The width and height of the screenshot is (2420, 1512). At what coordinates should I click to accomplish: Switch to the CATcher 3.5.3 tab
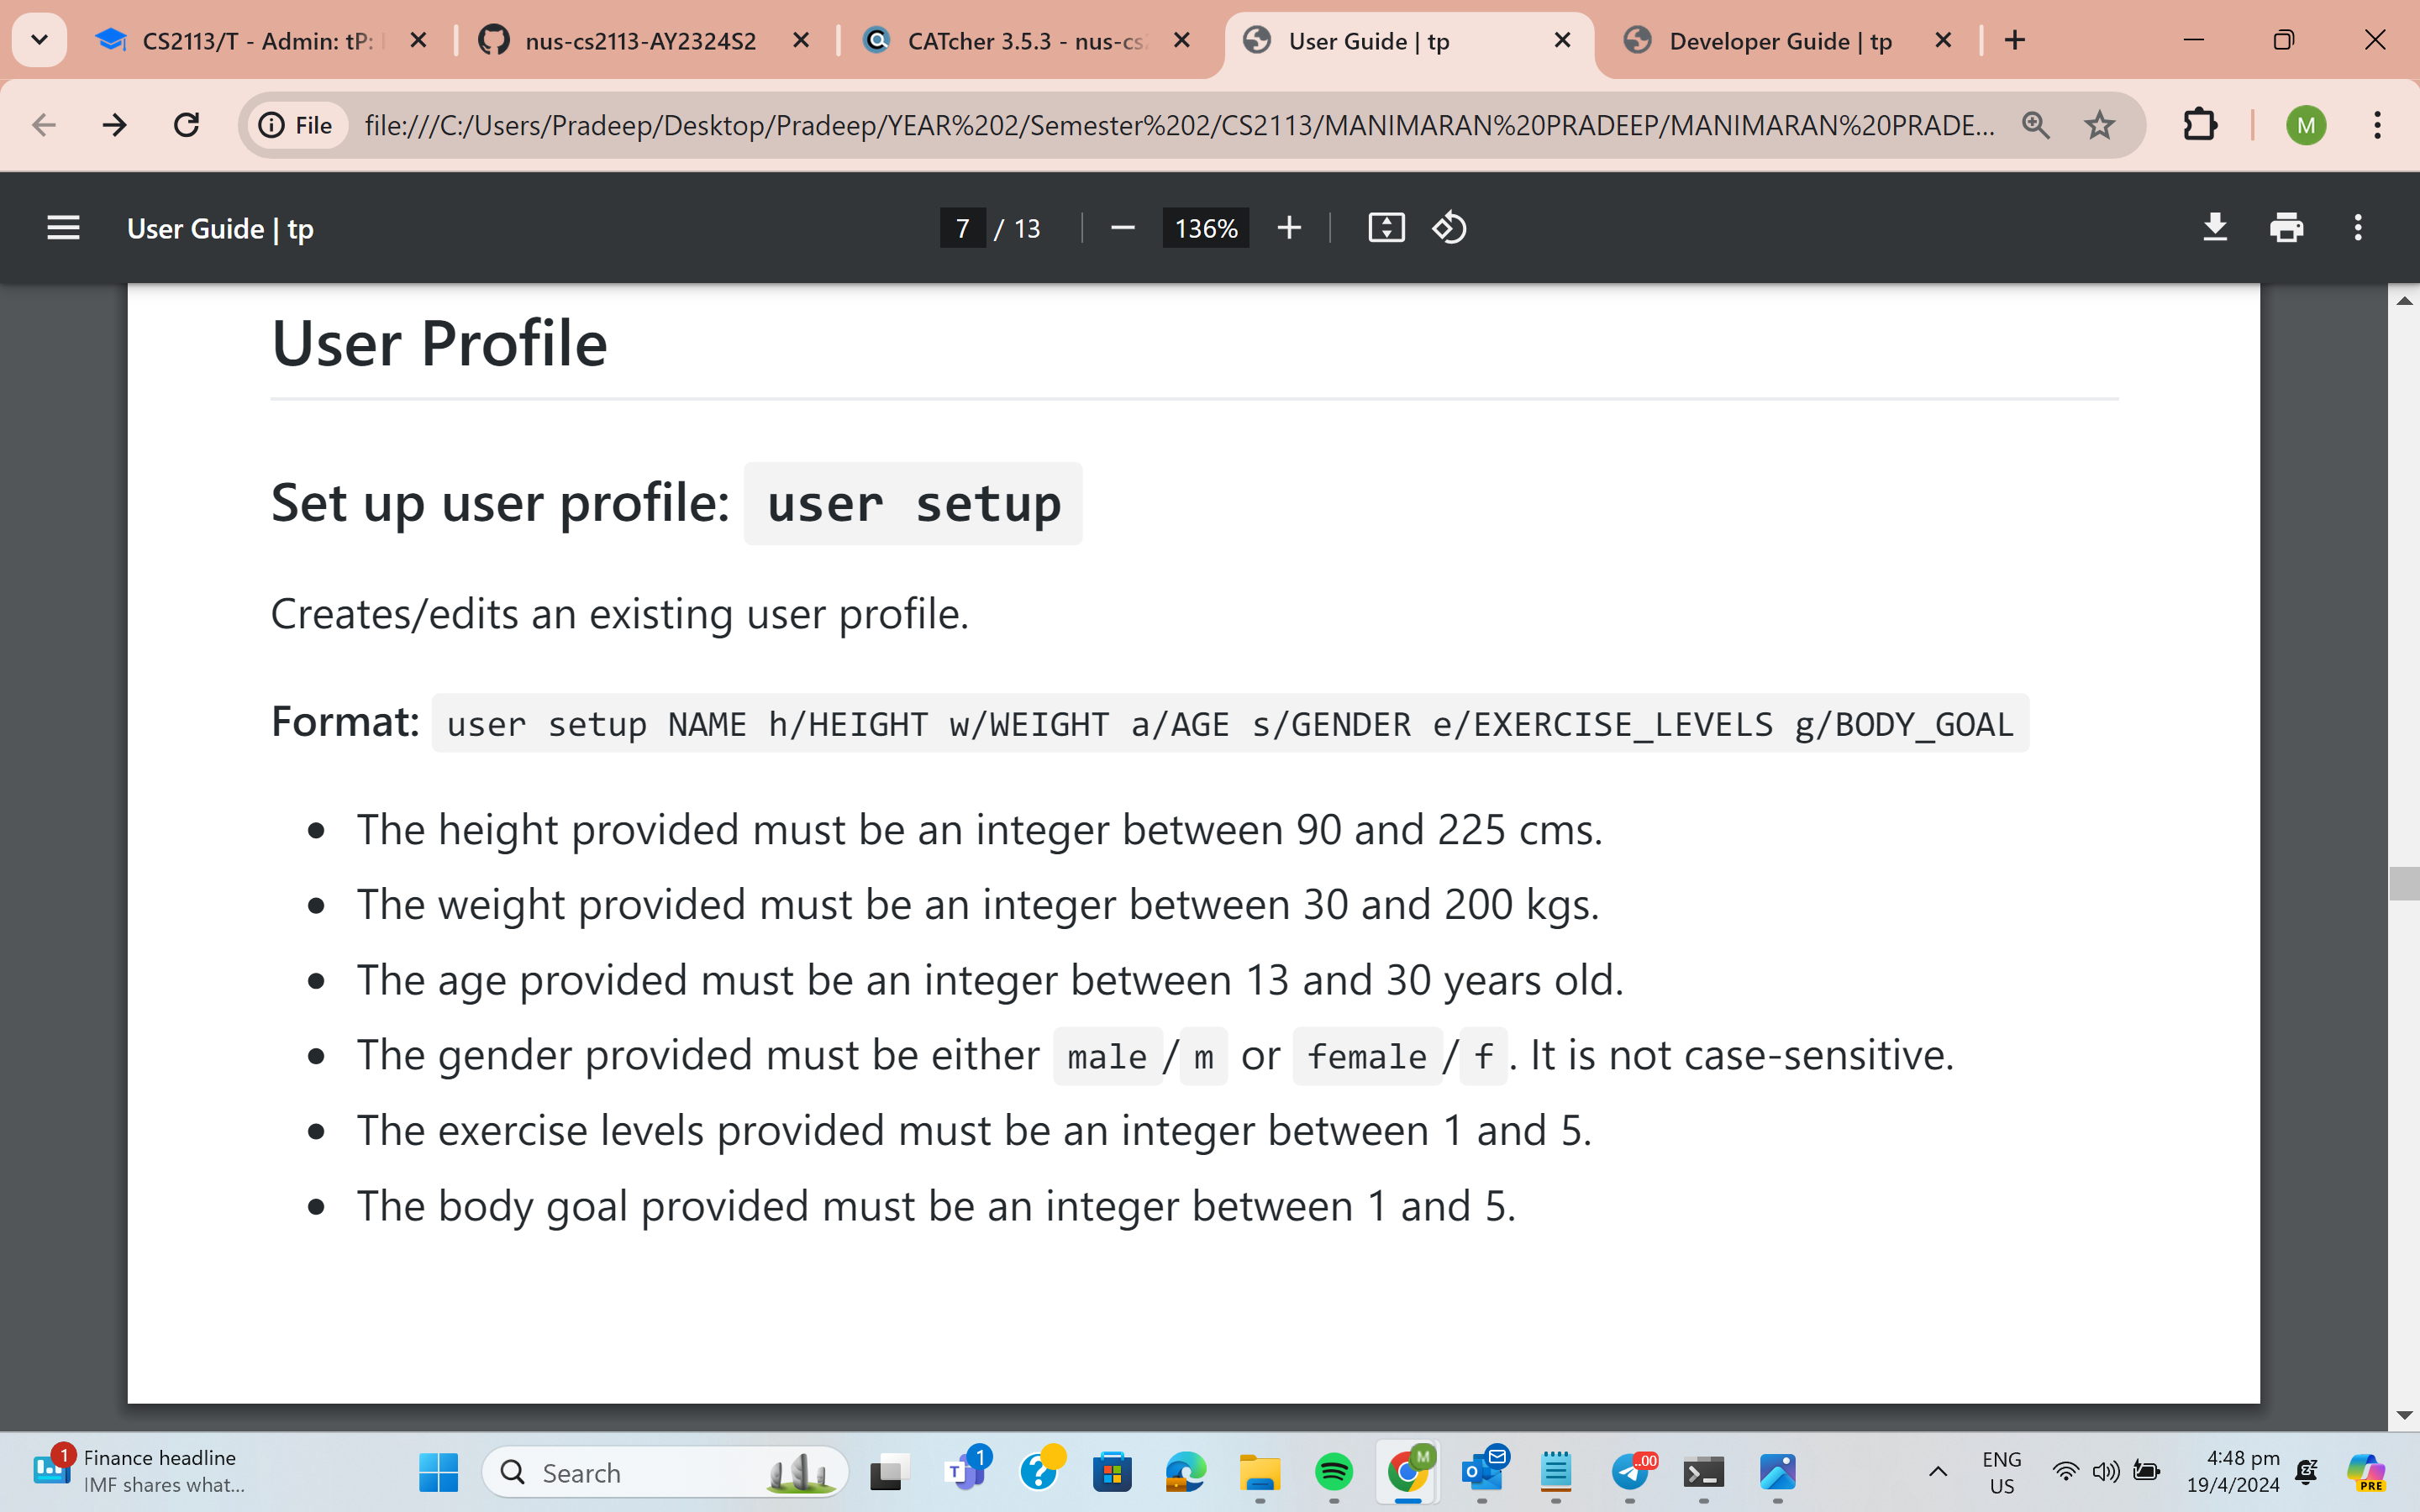point(1025,41)
